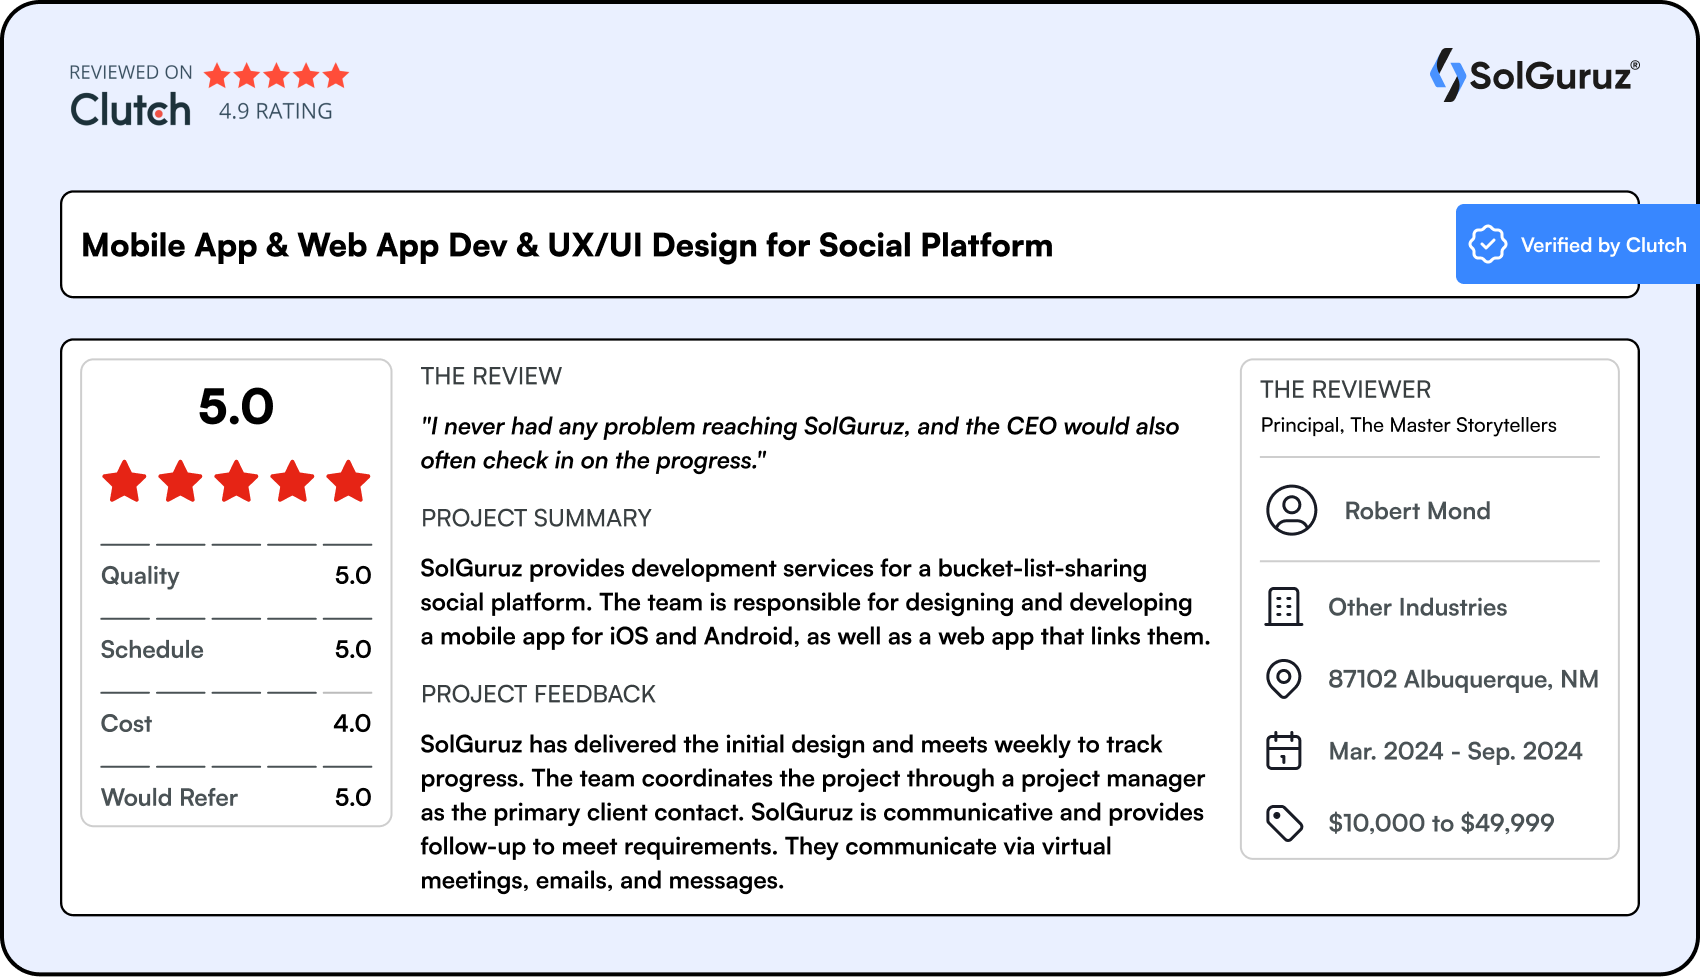
Task: Click the Quality rating row
Action: (x=236, y=575)
